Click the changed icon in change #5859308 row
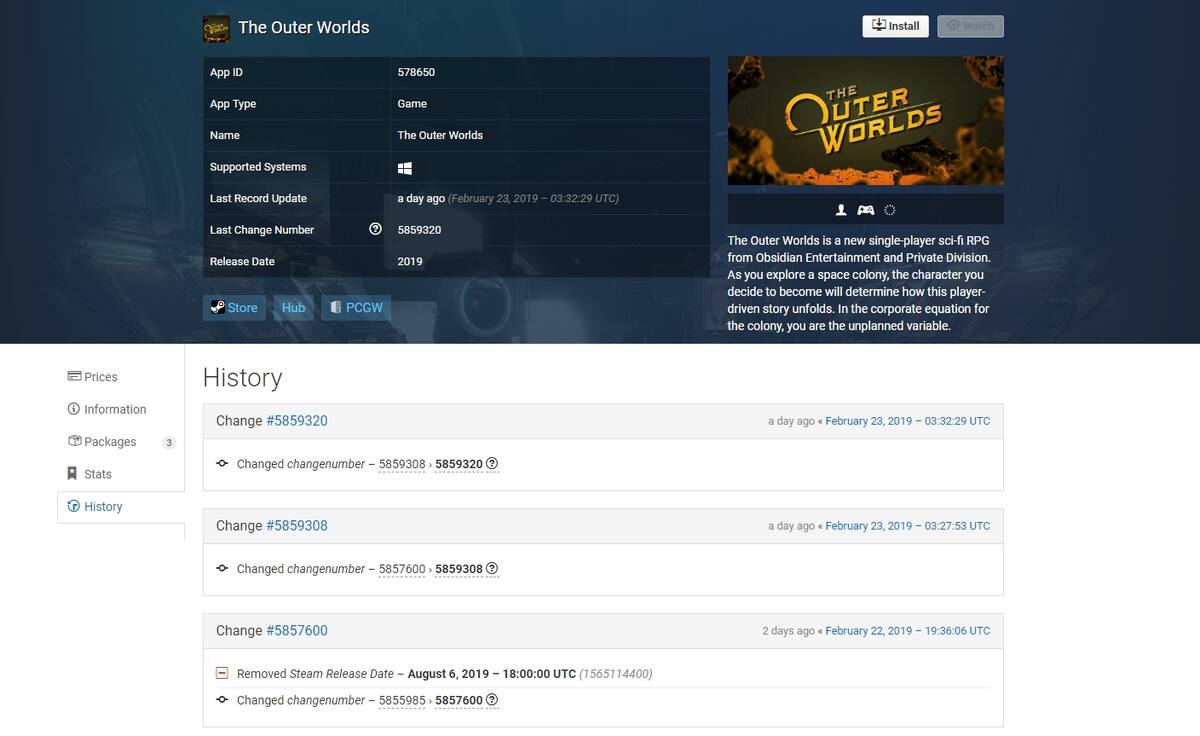The width and height of the screenshot is (1200, 736). (222, 569)
